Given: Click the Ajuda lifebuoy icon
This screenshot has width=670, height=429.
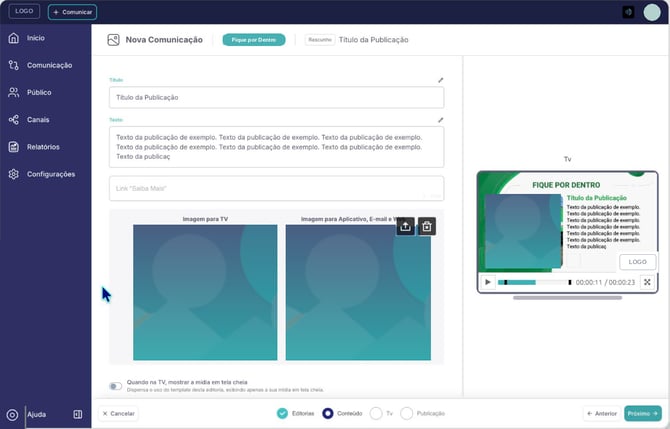Looking at the screenshot, I should point(12,415).
